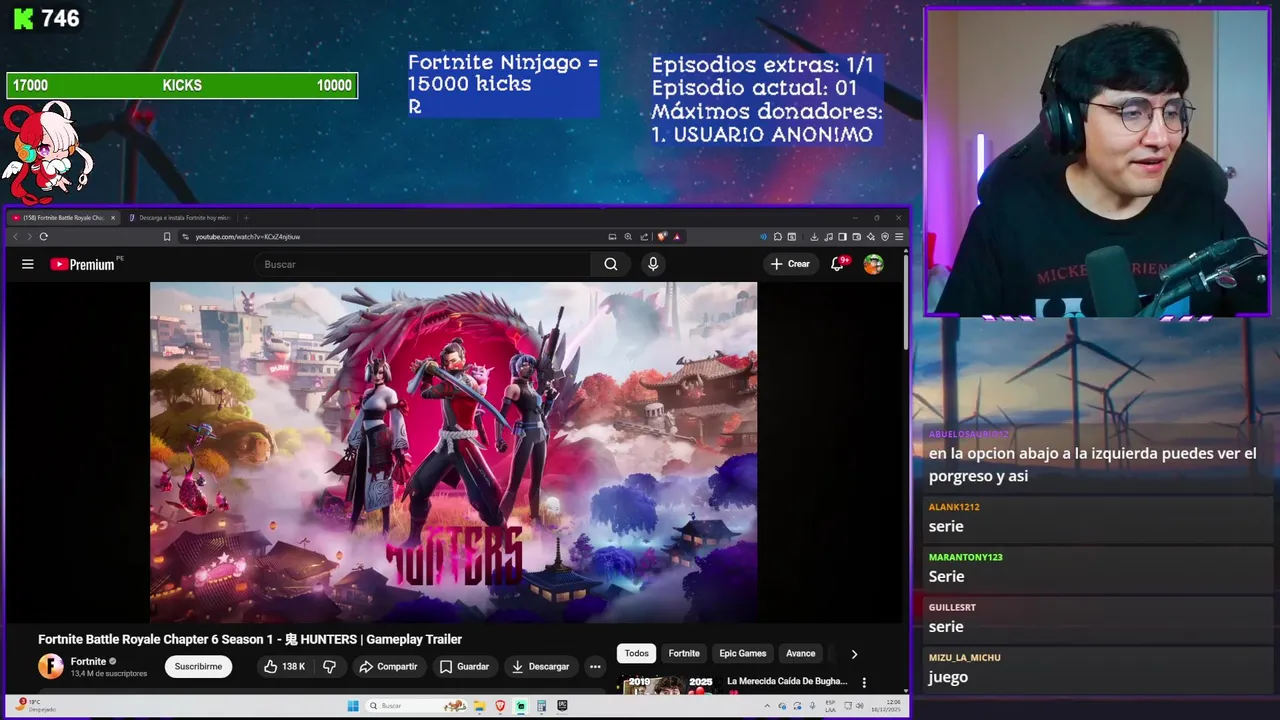Switch to Descarga e instala Fortnite tab

pyautogui.click(x=180, y=217)
